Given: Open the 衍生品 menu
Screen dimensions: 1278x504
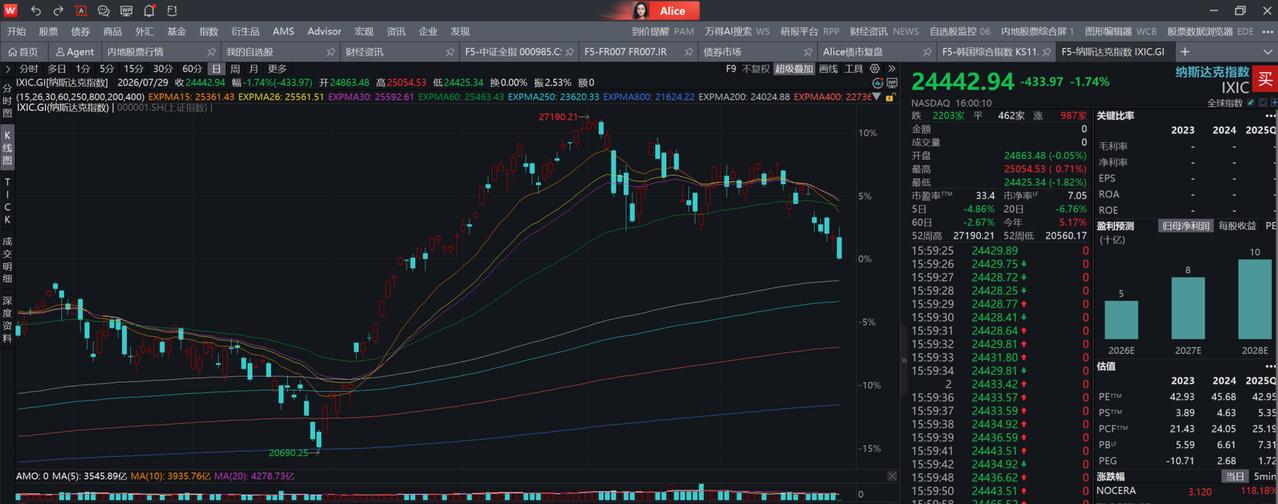Looking at the screenshot, I should [x=245, y=31].
